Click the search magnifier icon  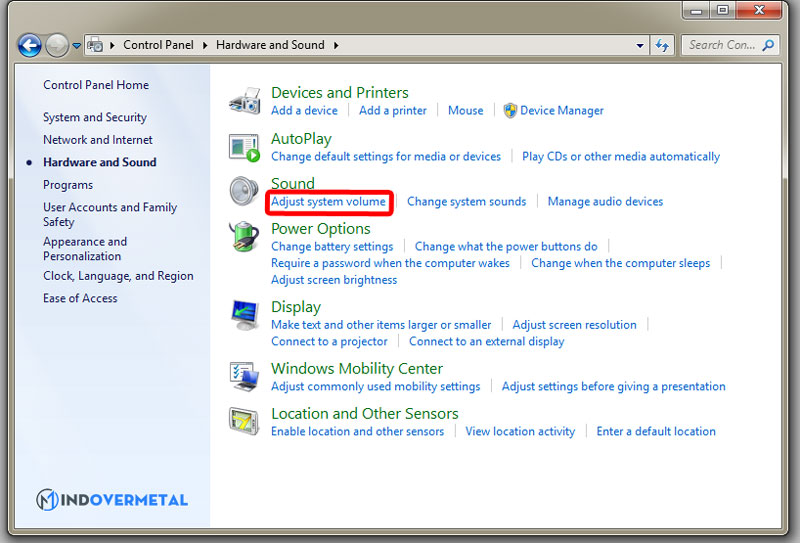768,45
